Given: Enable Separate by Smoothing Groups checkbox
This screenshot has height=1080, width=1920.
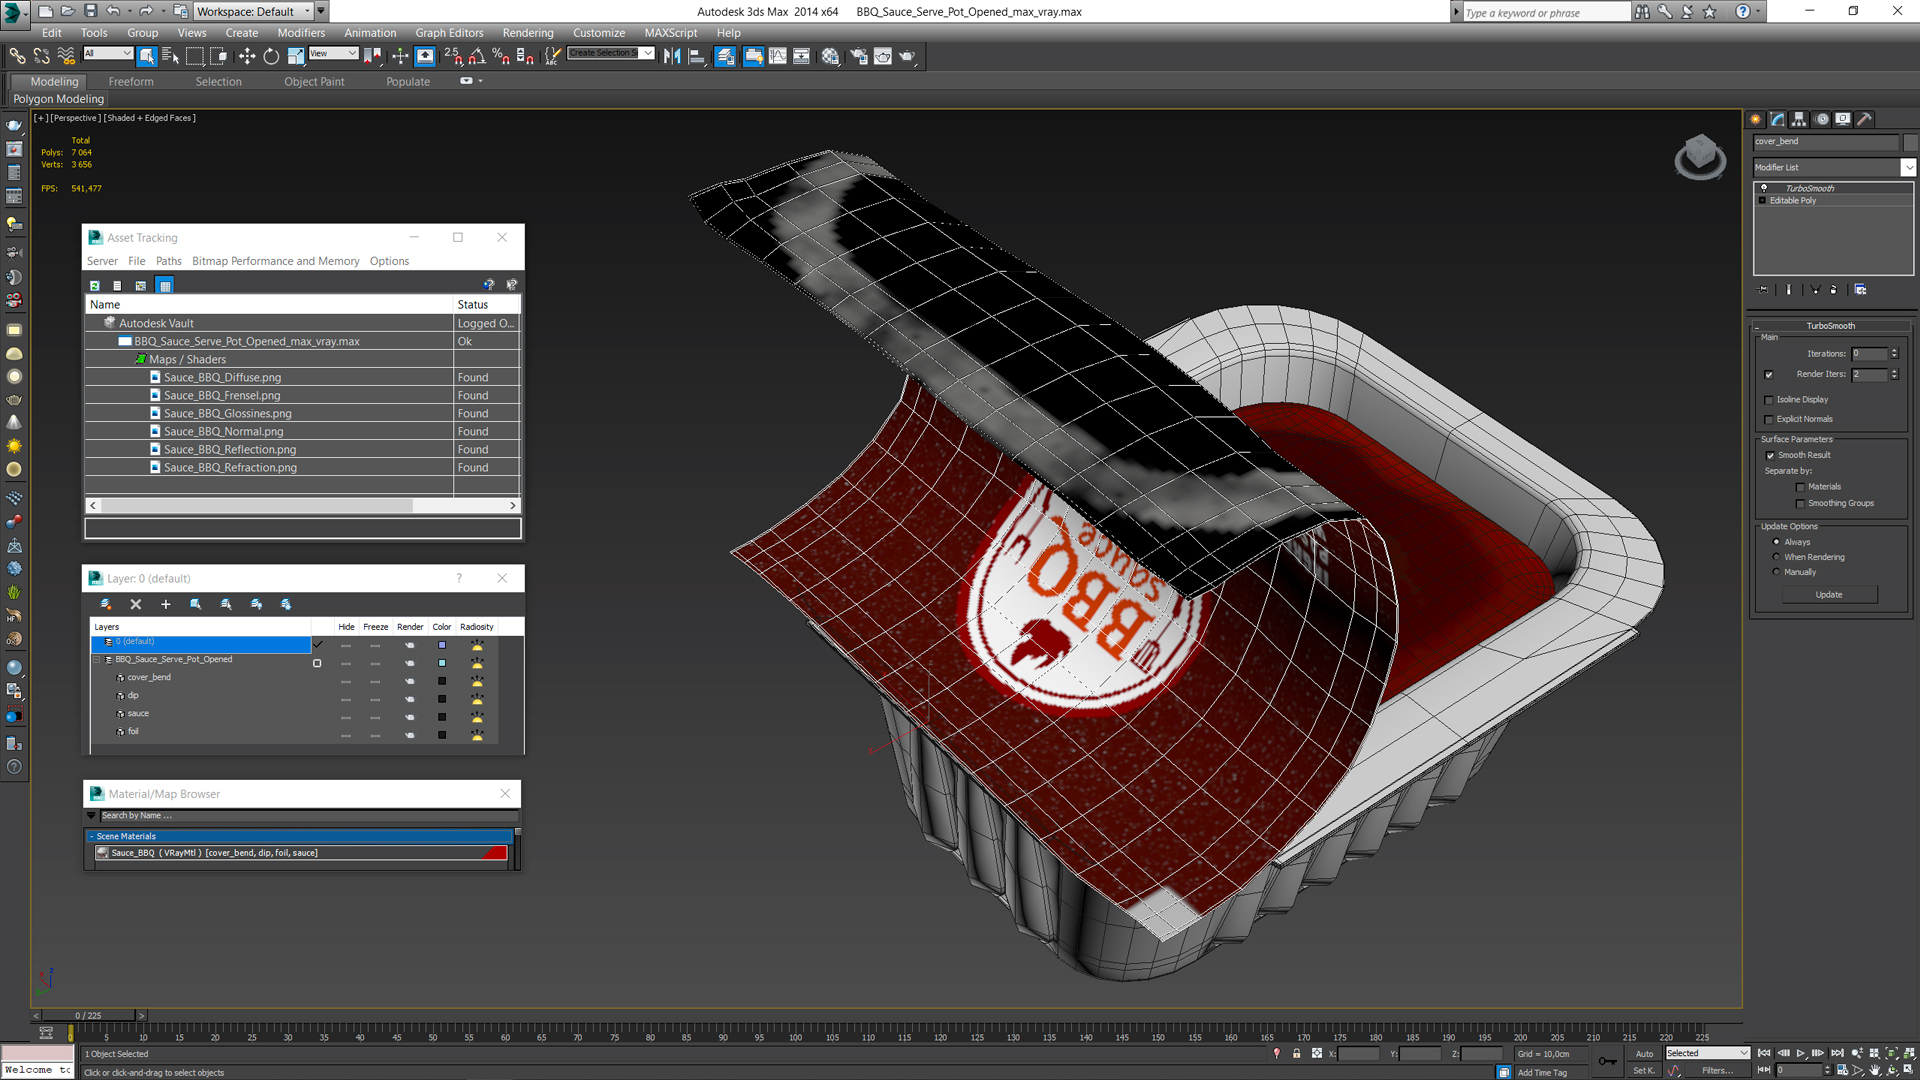Looking at the screenshot, I should (1800, 504).
